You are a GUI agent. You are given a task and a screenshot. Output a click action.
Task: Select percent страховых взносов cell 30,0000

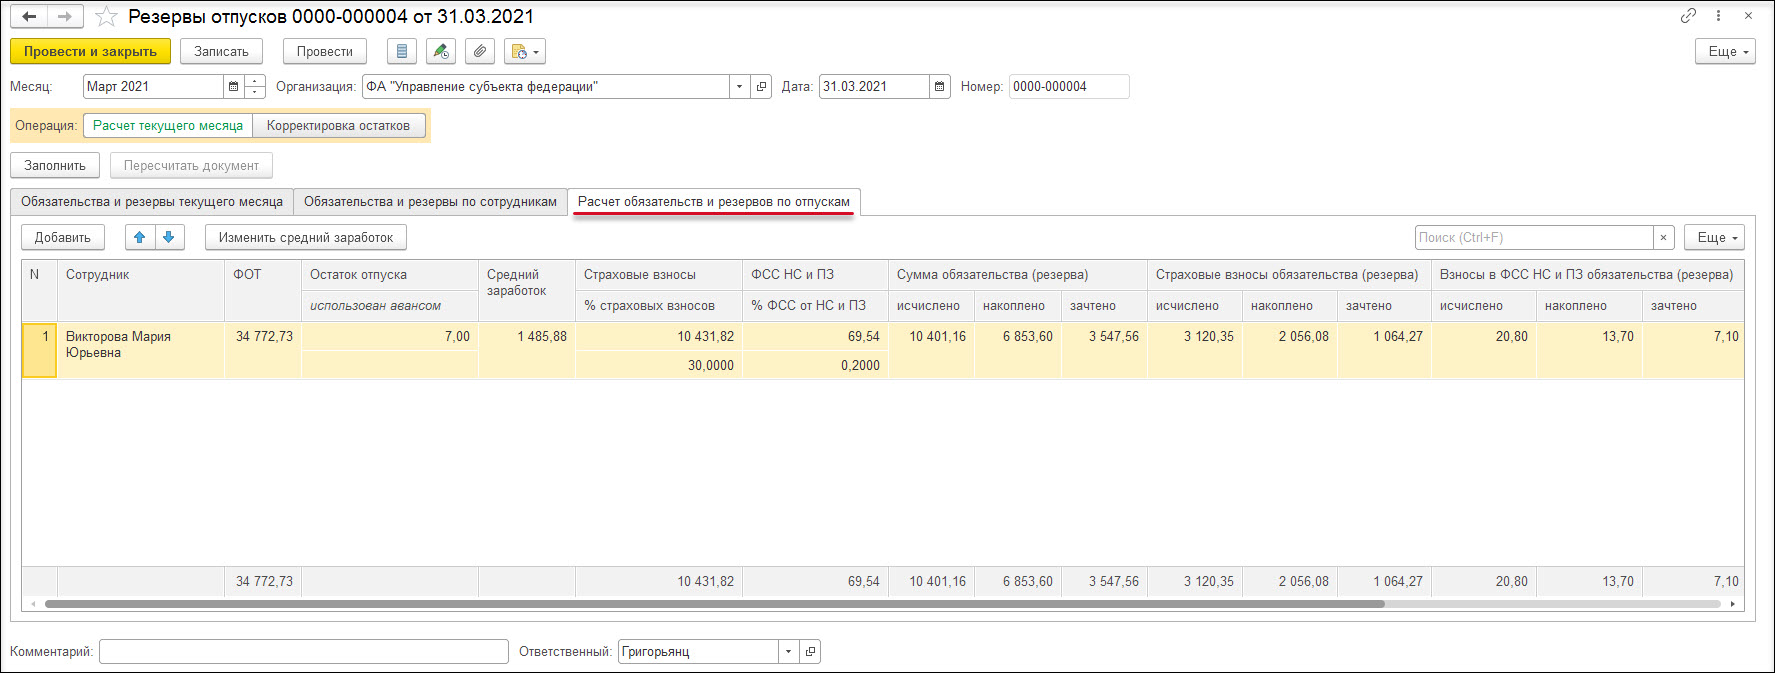(x=659, y=365)
